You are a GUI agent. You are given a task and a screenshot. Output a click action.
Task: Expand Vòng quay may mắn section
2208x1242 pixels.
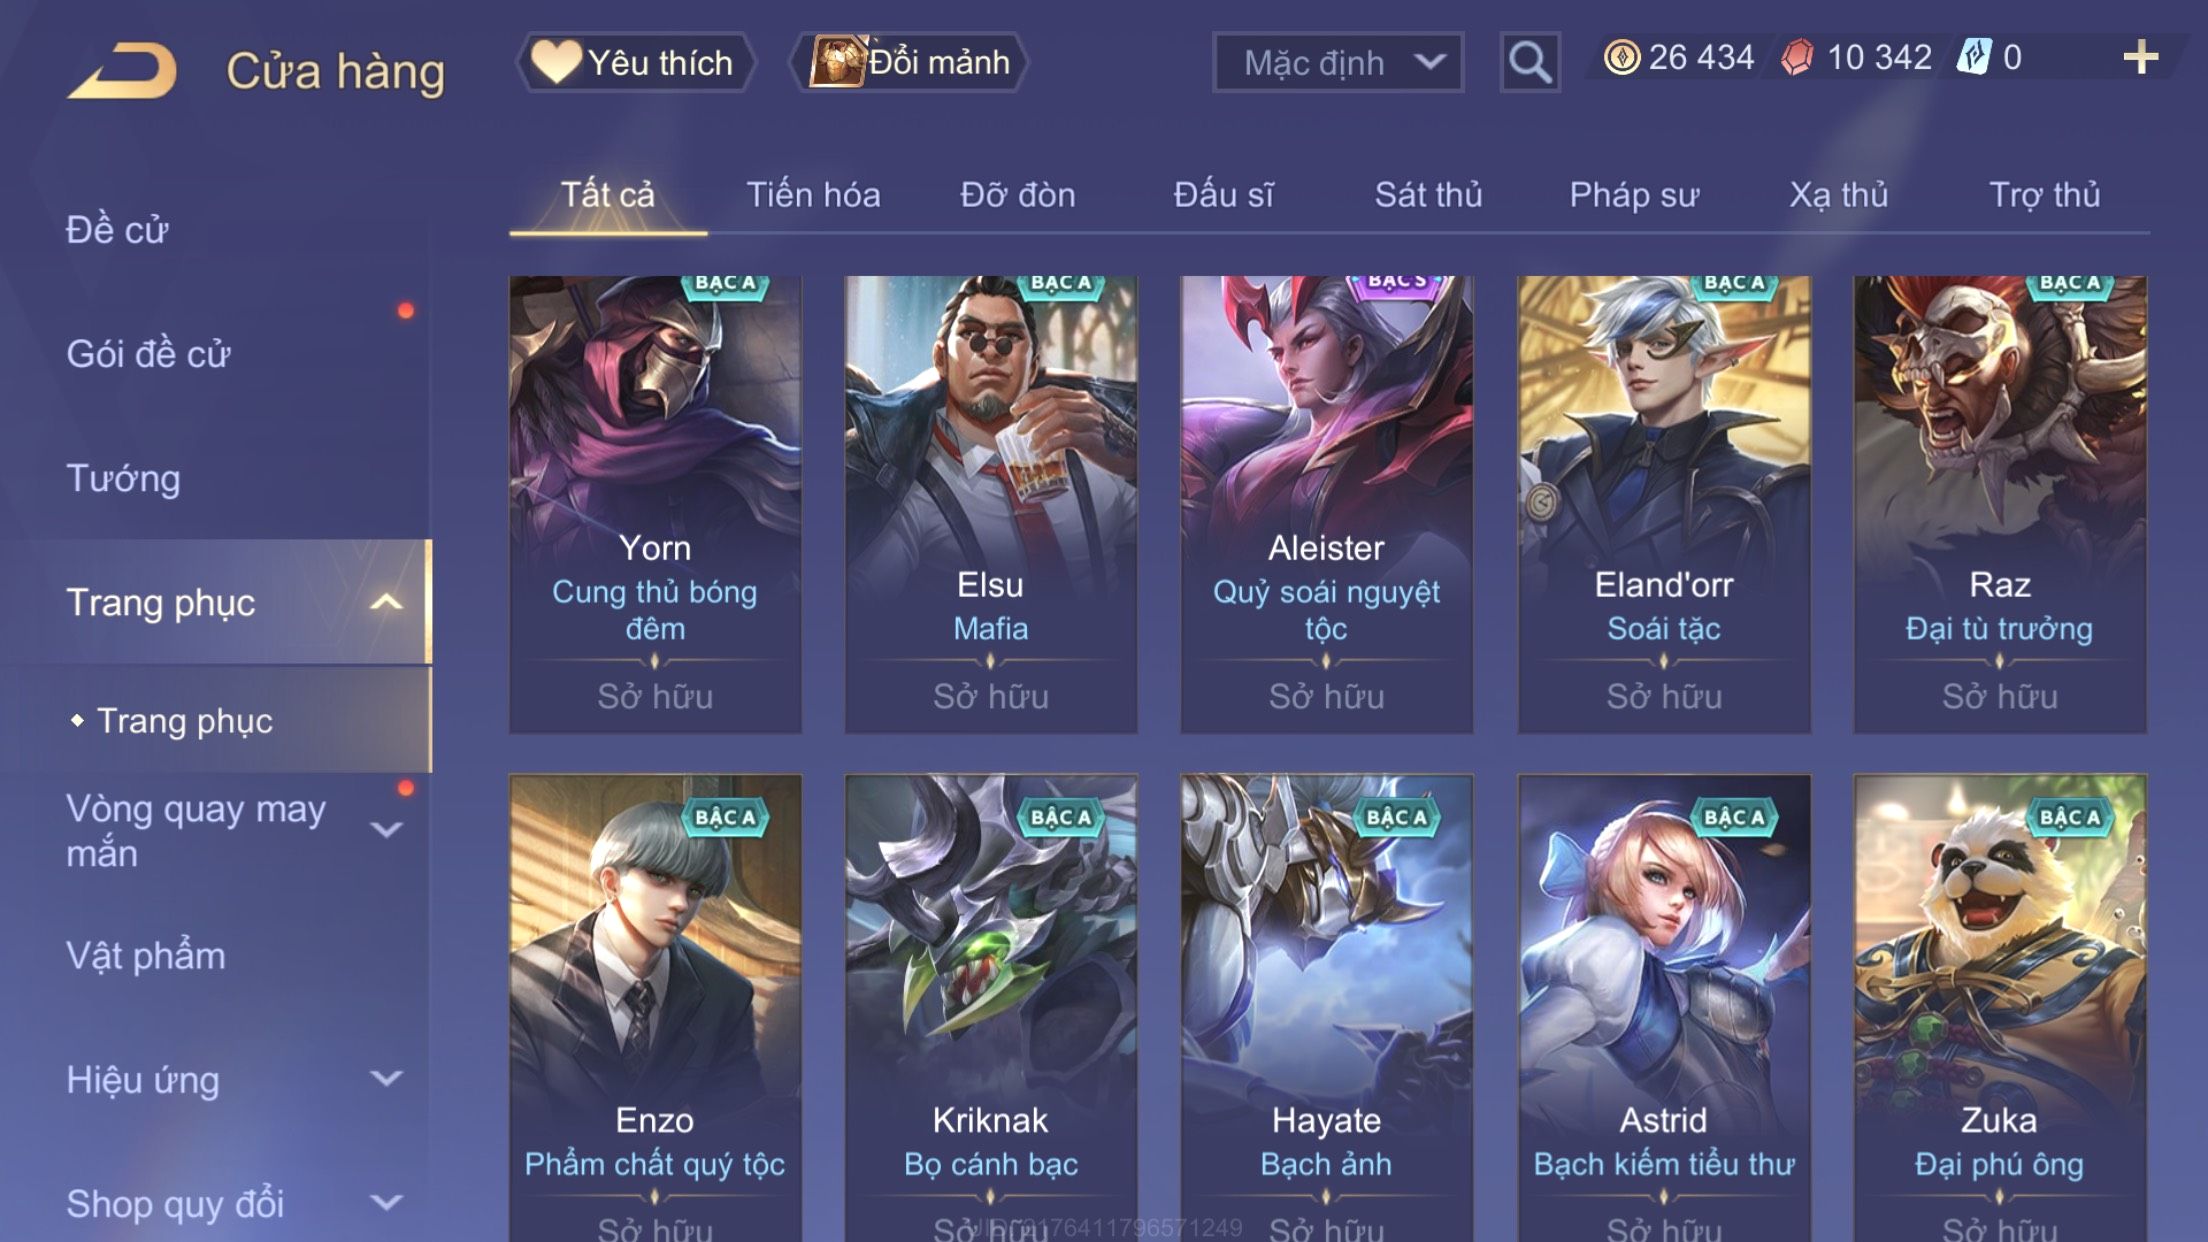point(386,830)
